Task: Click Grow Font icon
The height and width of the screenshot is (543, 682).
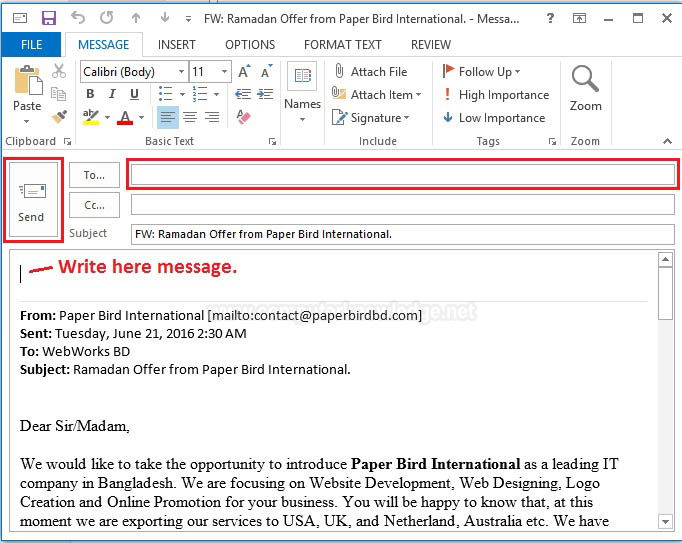Action: (244, 71)
